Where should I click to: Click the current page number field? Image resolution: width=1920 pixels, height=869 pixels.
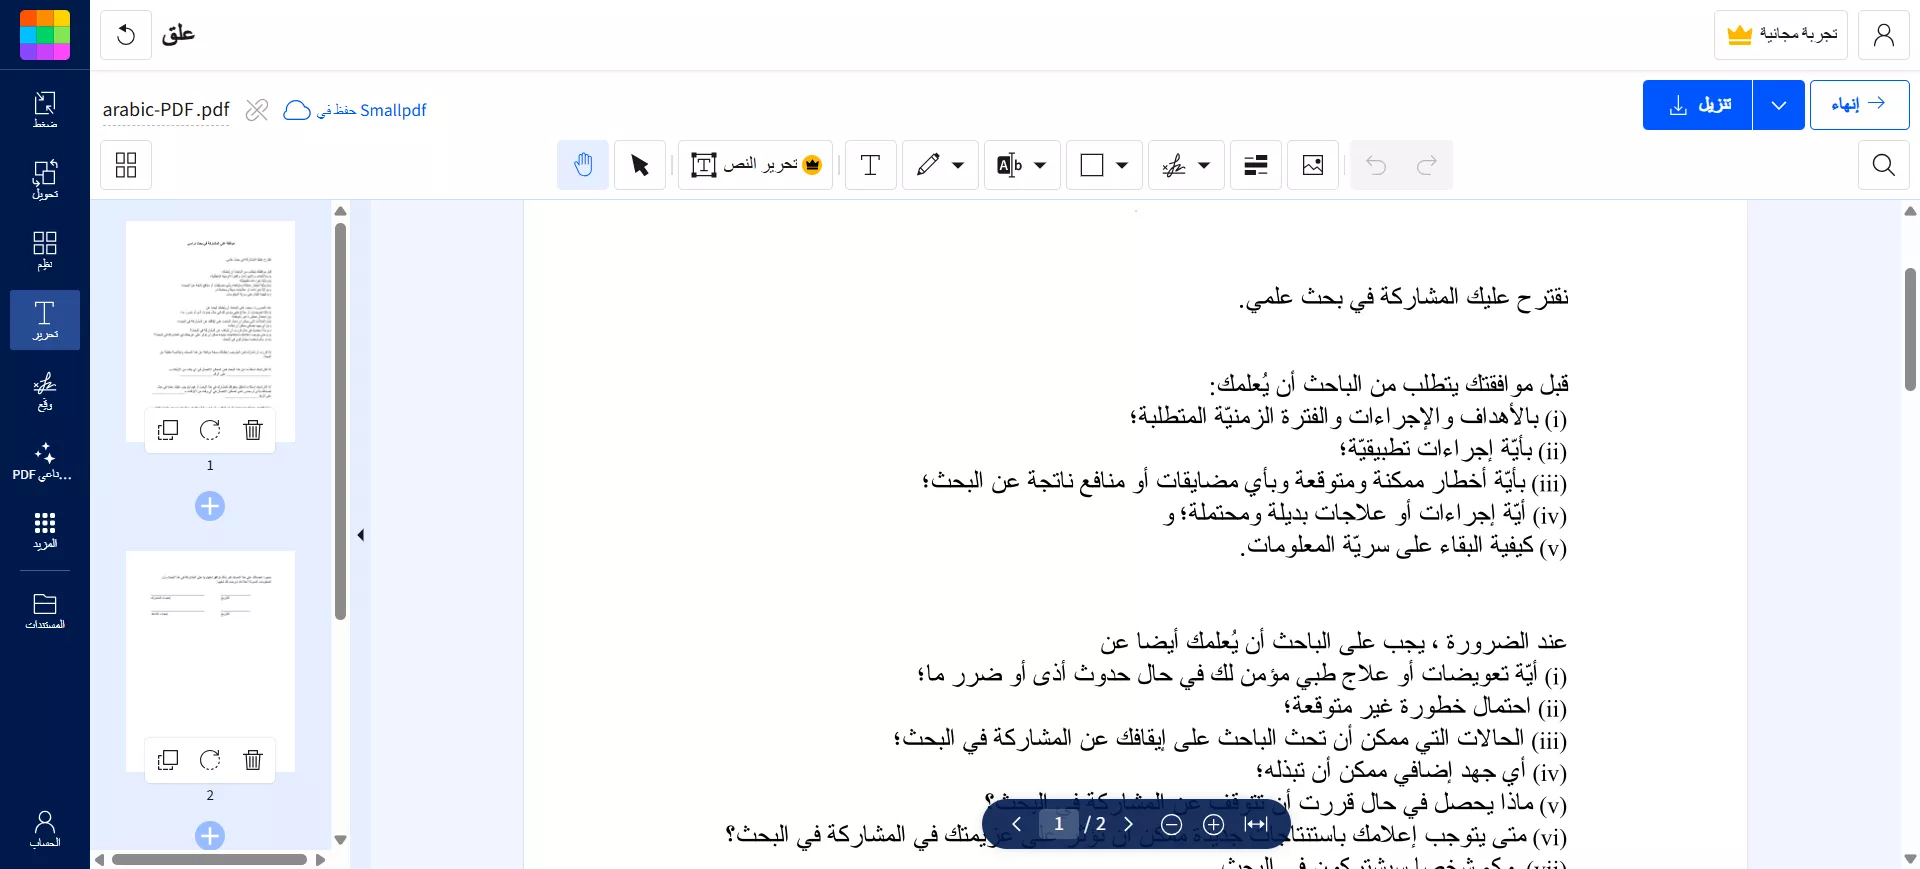click(1058, 824)
